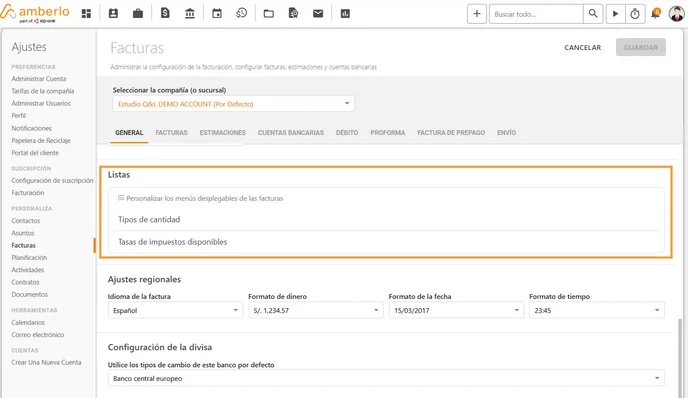
Task: Open Configuración de suscripción
Action: pyautogui.click(x=52, y=180)
